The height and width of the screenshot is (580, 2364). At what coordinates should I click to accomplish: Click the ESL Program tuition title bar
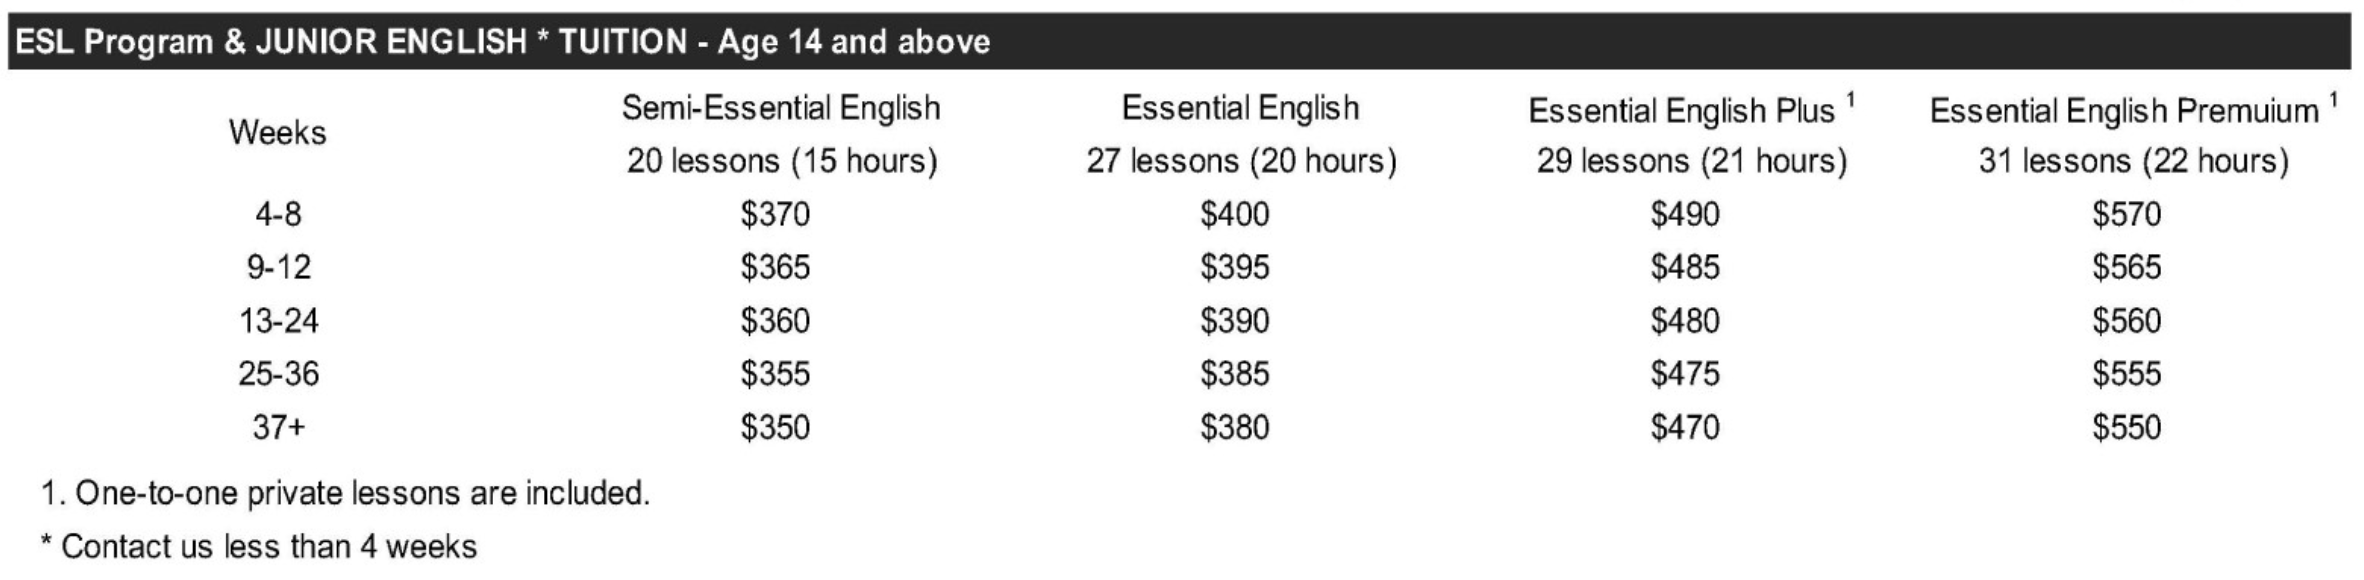[x=502, y=42]
